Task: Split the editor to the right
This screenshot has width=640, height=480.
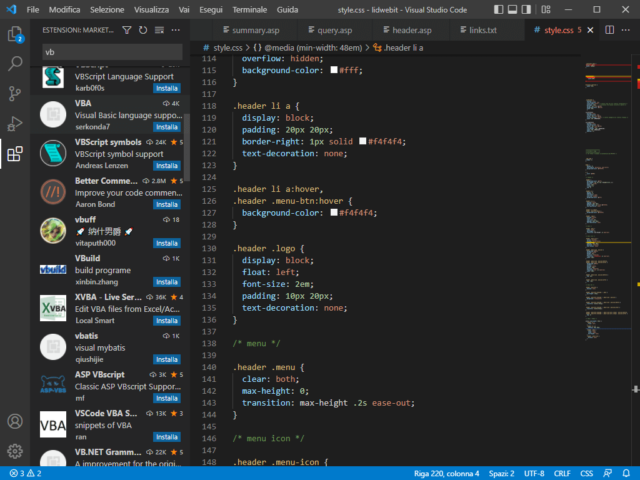Action: point(609,30)
